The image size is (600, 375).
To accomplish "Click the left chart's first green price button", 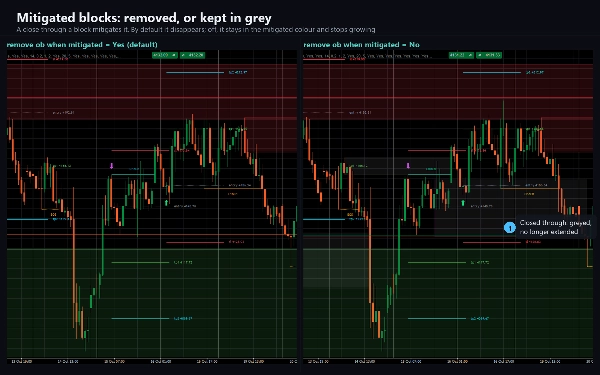I will (165, 55).
